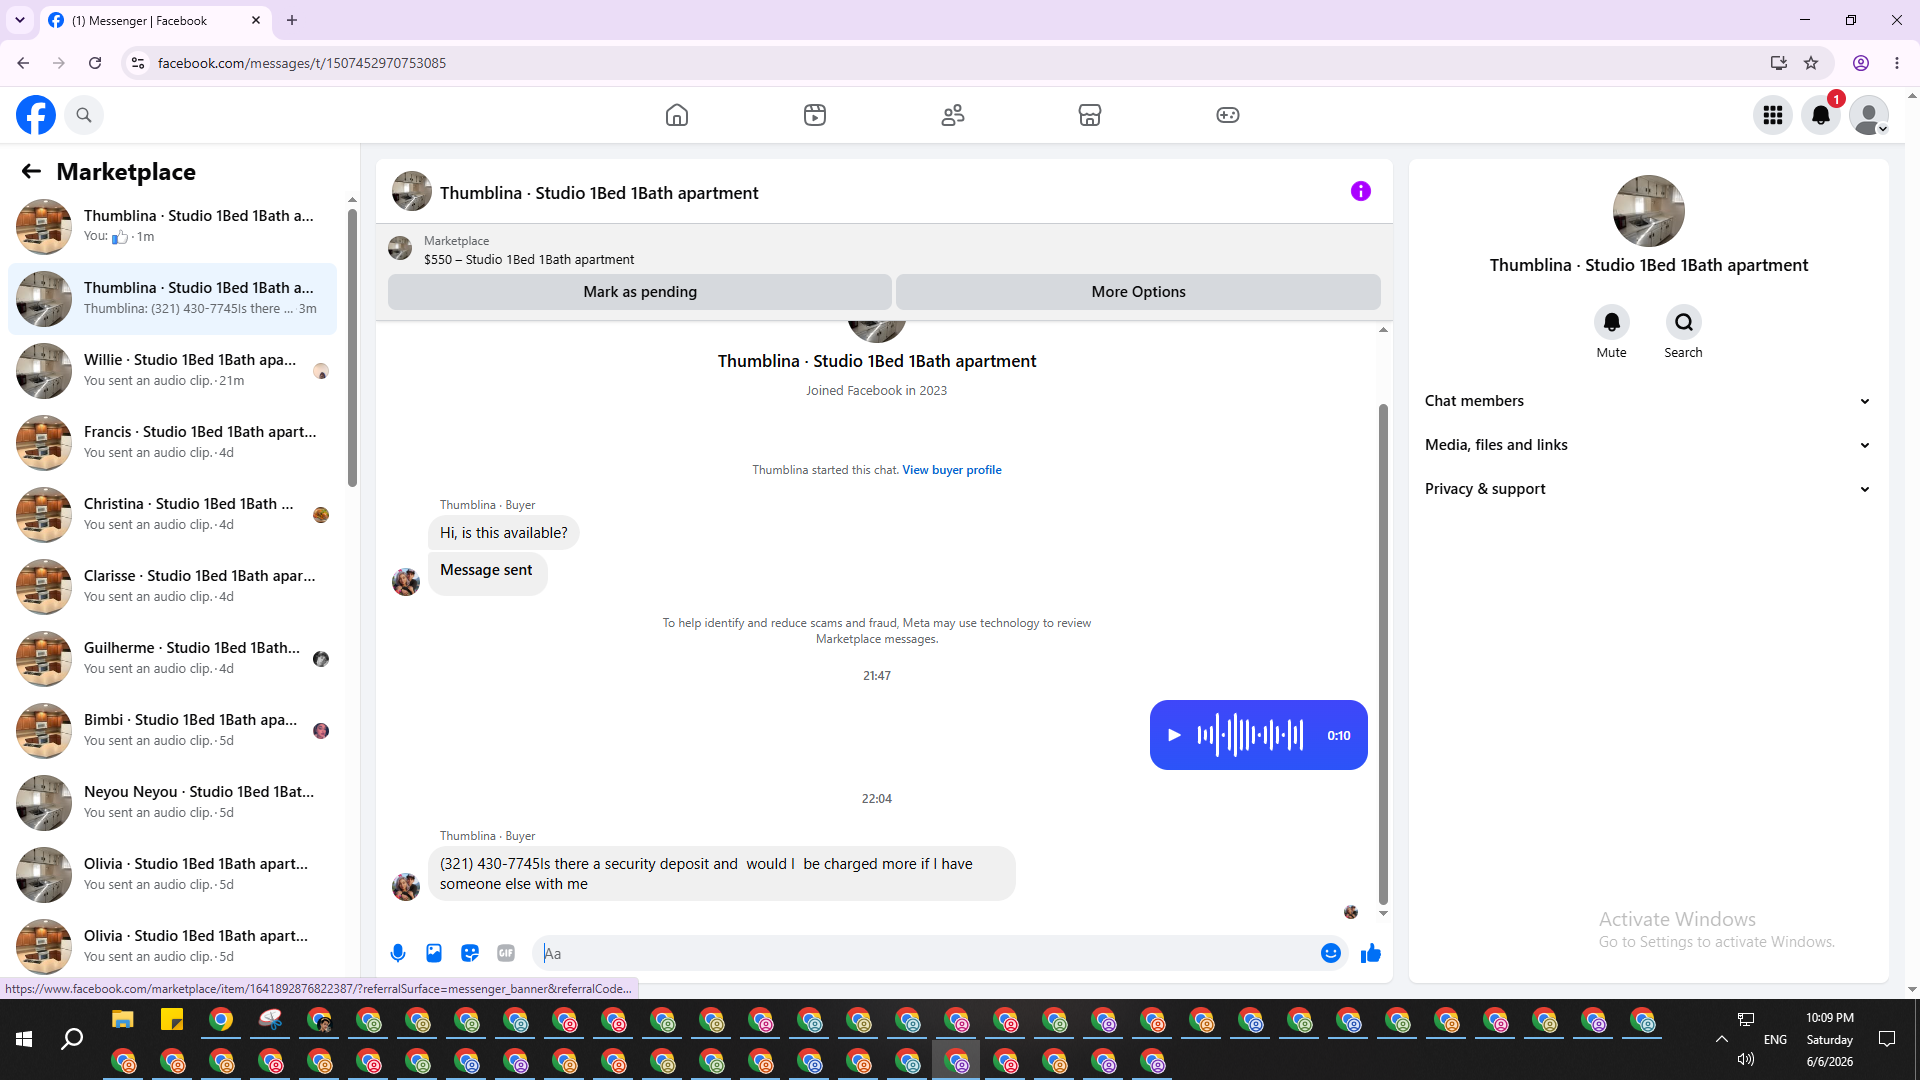The width and height of the screenshot is (1920, 1080).
Task: Open the account profile avatar menu
Action: point(1869,115)
